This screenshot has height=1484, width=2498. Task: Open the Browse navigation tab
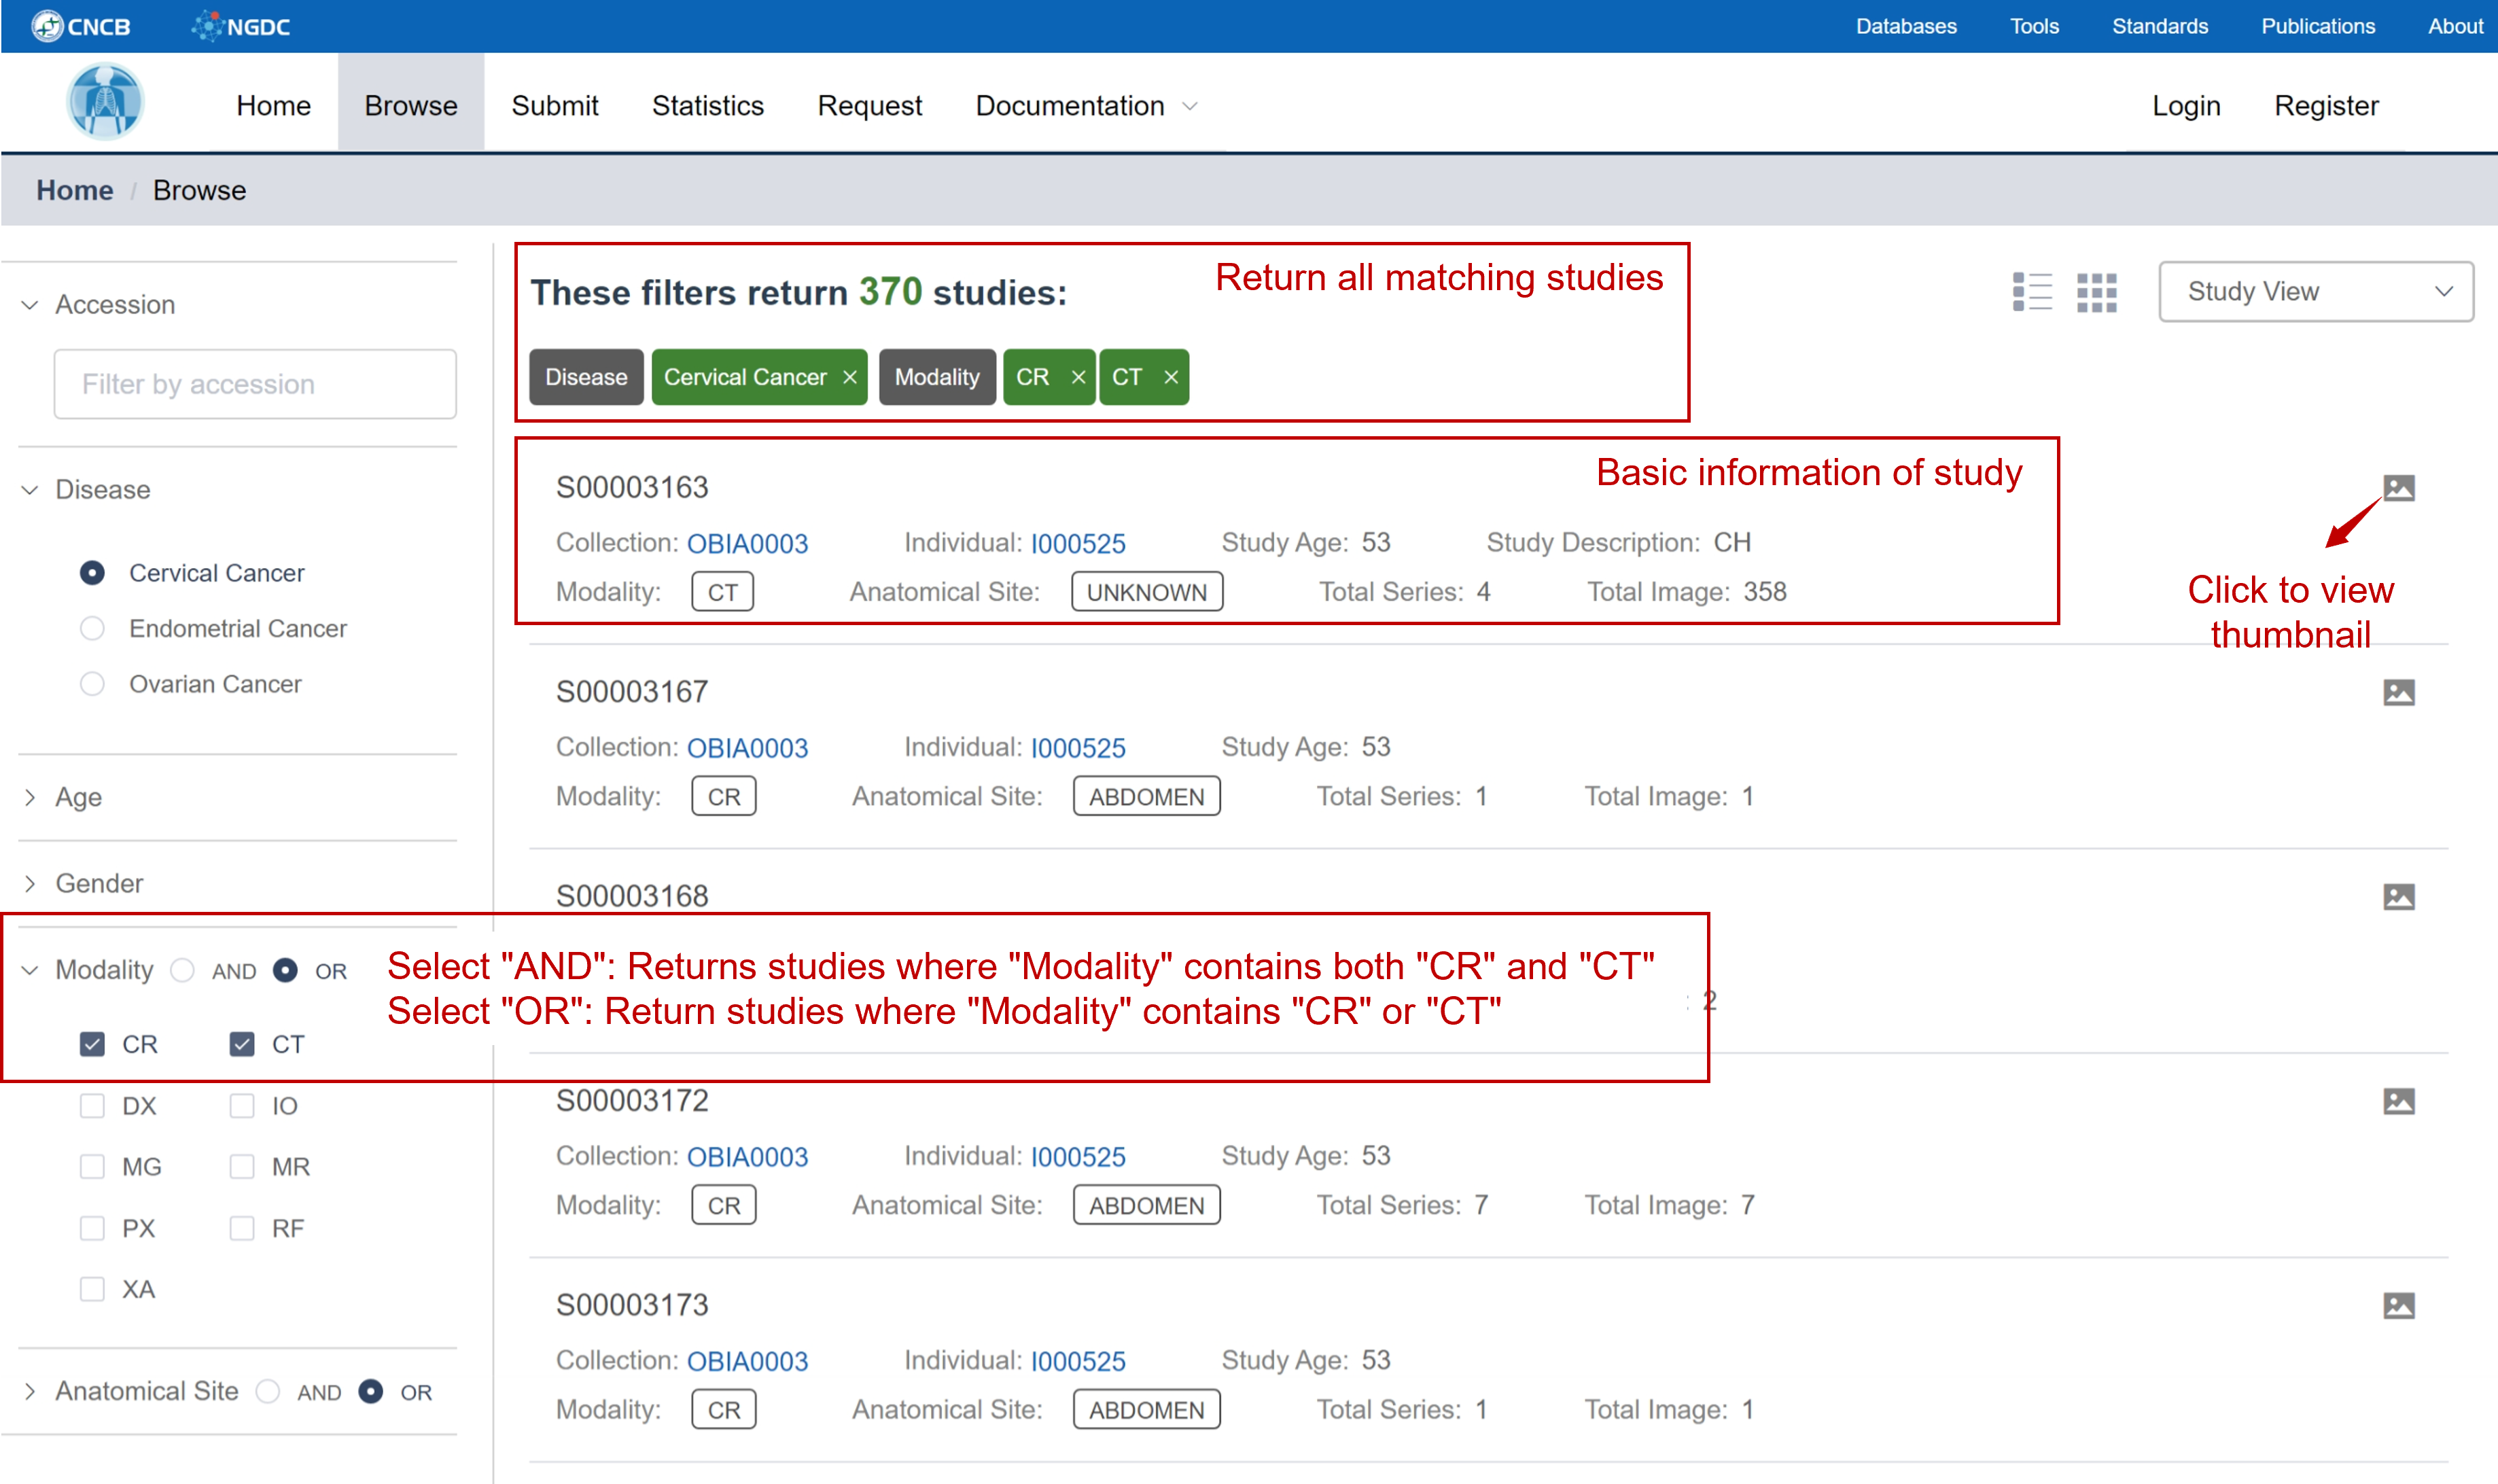point(411,102)
